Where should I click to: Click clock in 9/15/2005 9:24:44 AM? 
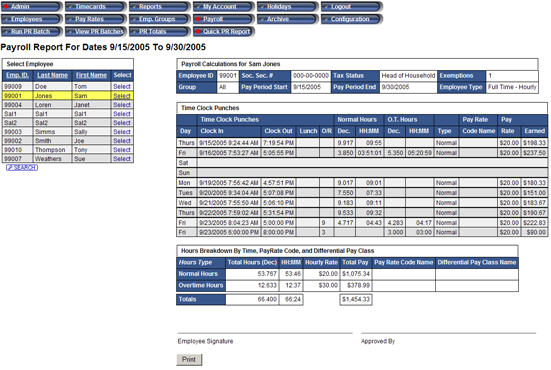tap(229, 143)
